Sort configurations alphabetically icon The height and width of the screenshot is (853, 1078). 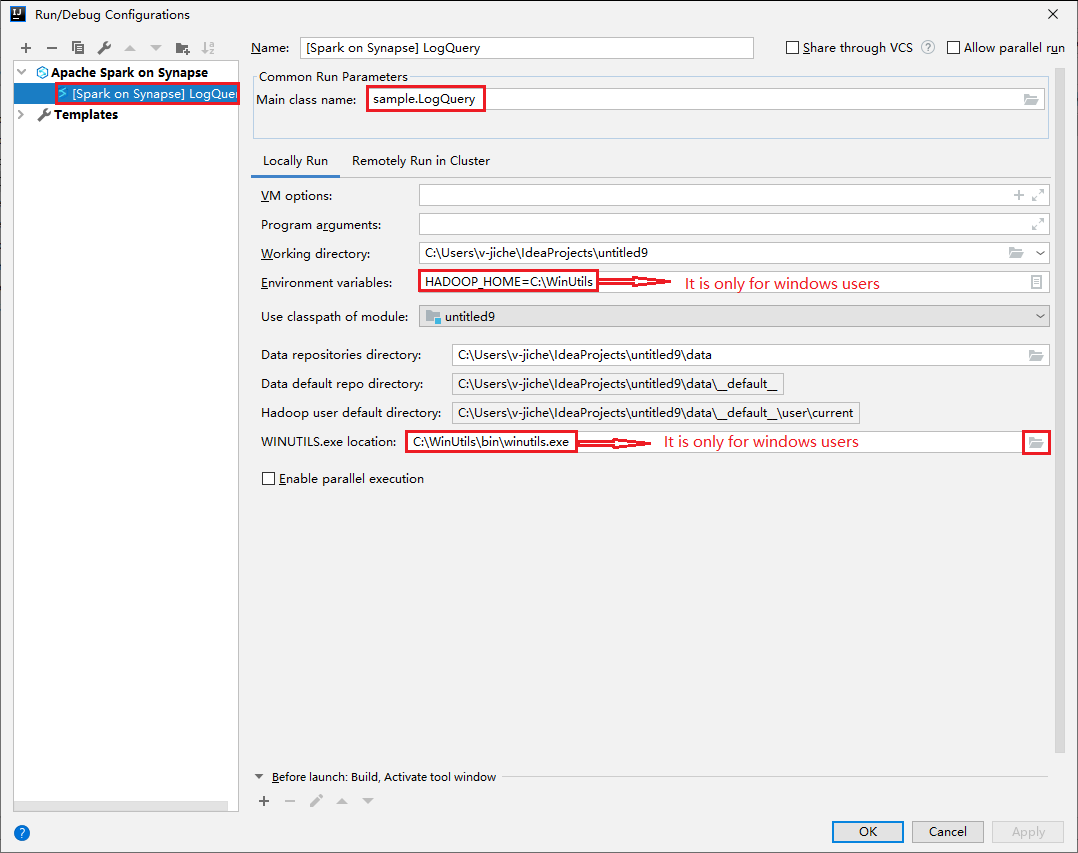tap(208, 48)
